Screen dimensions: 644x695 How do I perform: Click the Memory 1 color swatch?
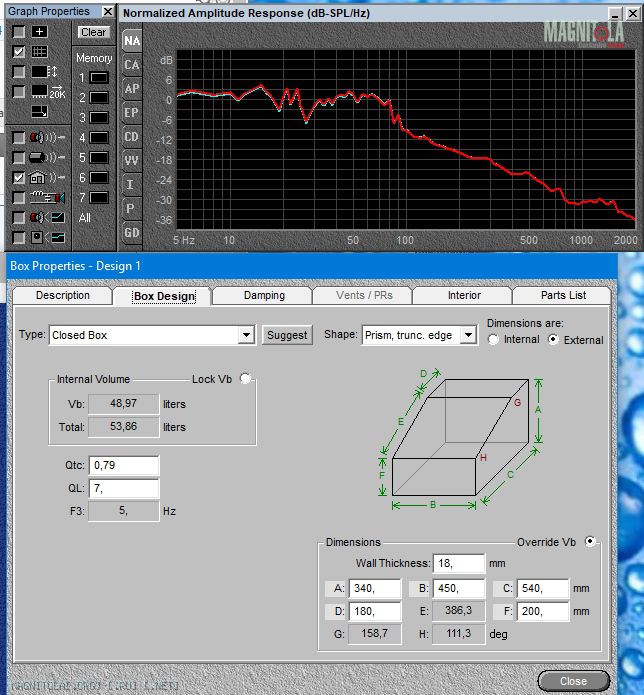[99, 78]
